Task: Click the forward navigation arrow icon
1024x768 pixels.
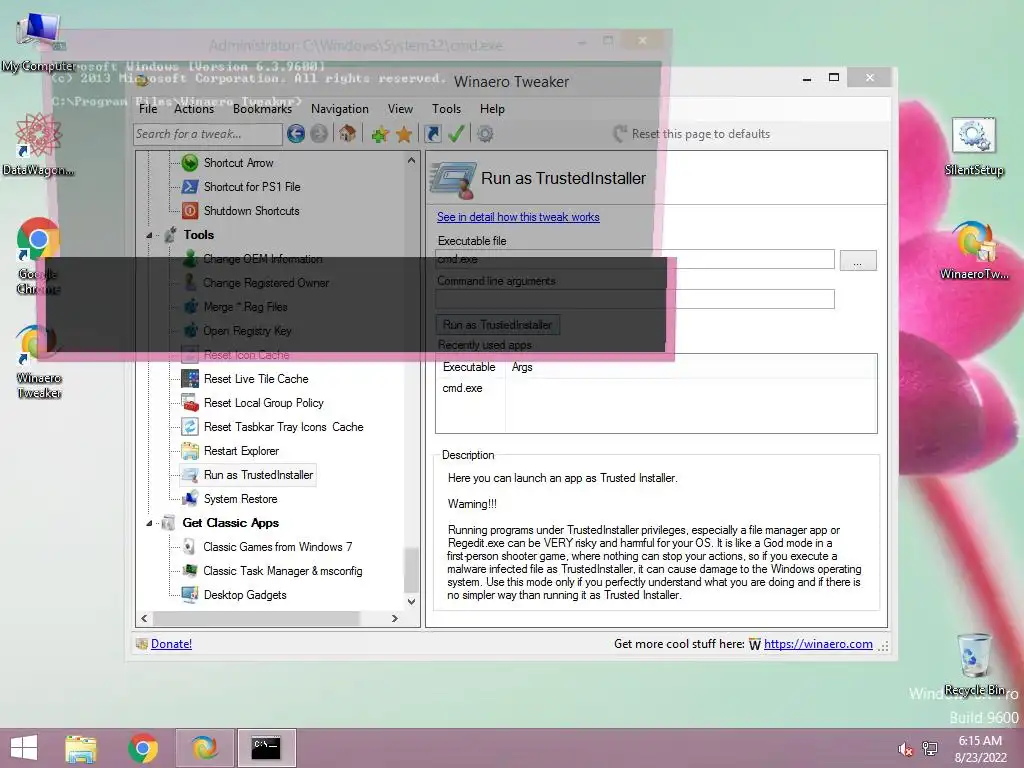Action: click(319, 134)
